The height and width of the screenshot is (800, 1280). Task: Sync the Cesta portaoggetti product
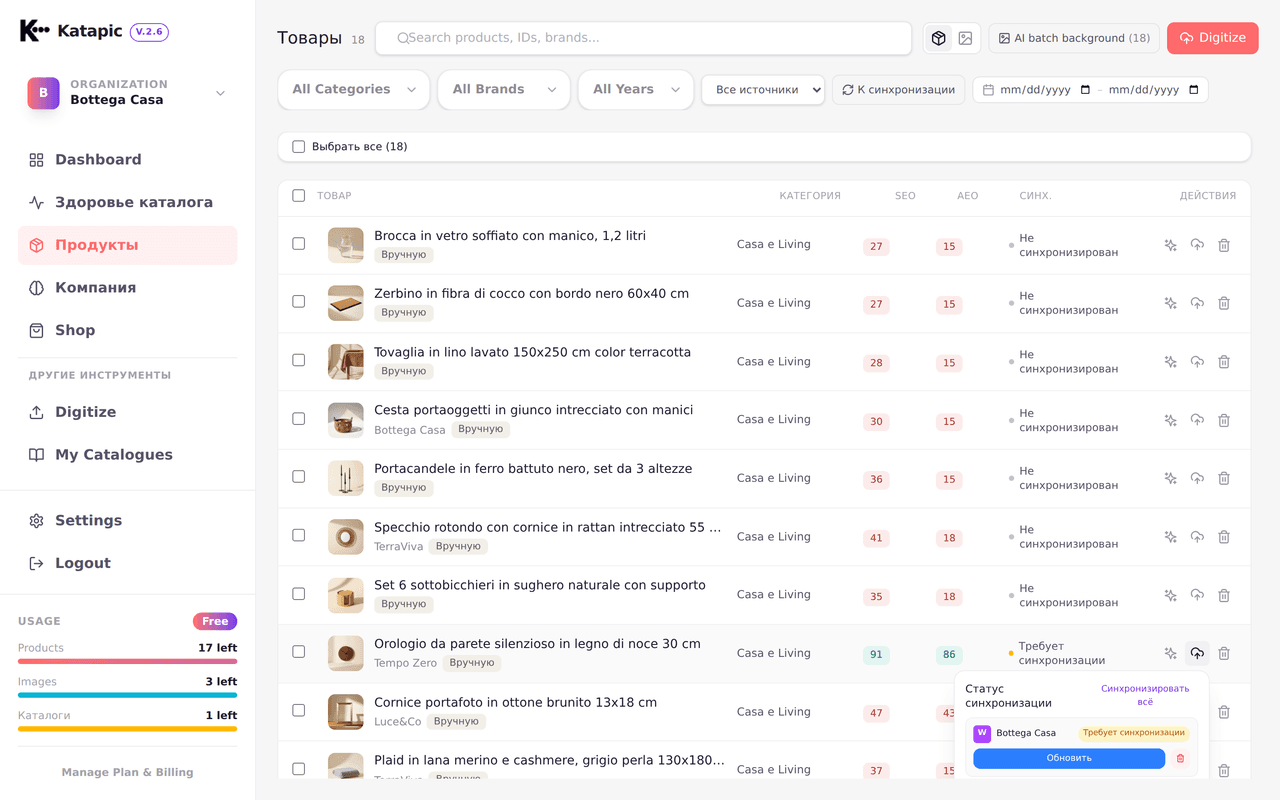pos(1197,420)
